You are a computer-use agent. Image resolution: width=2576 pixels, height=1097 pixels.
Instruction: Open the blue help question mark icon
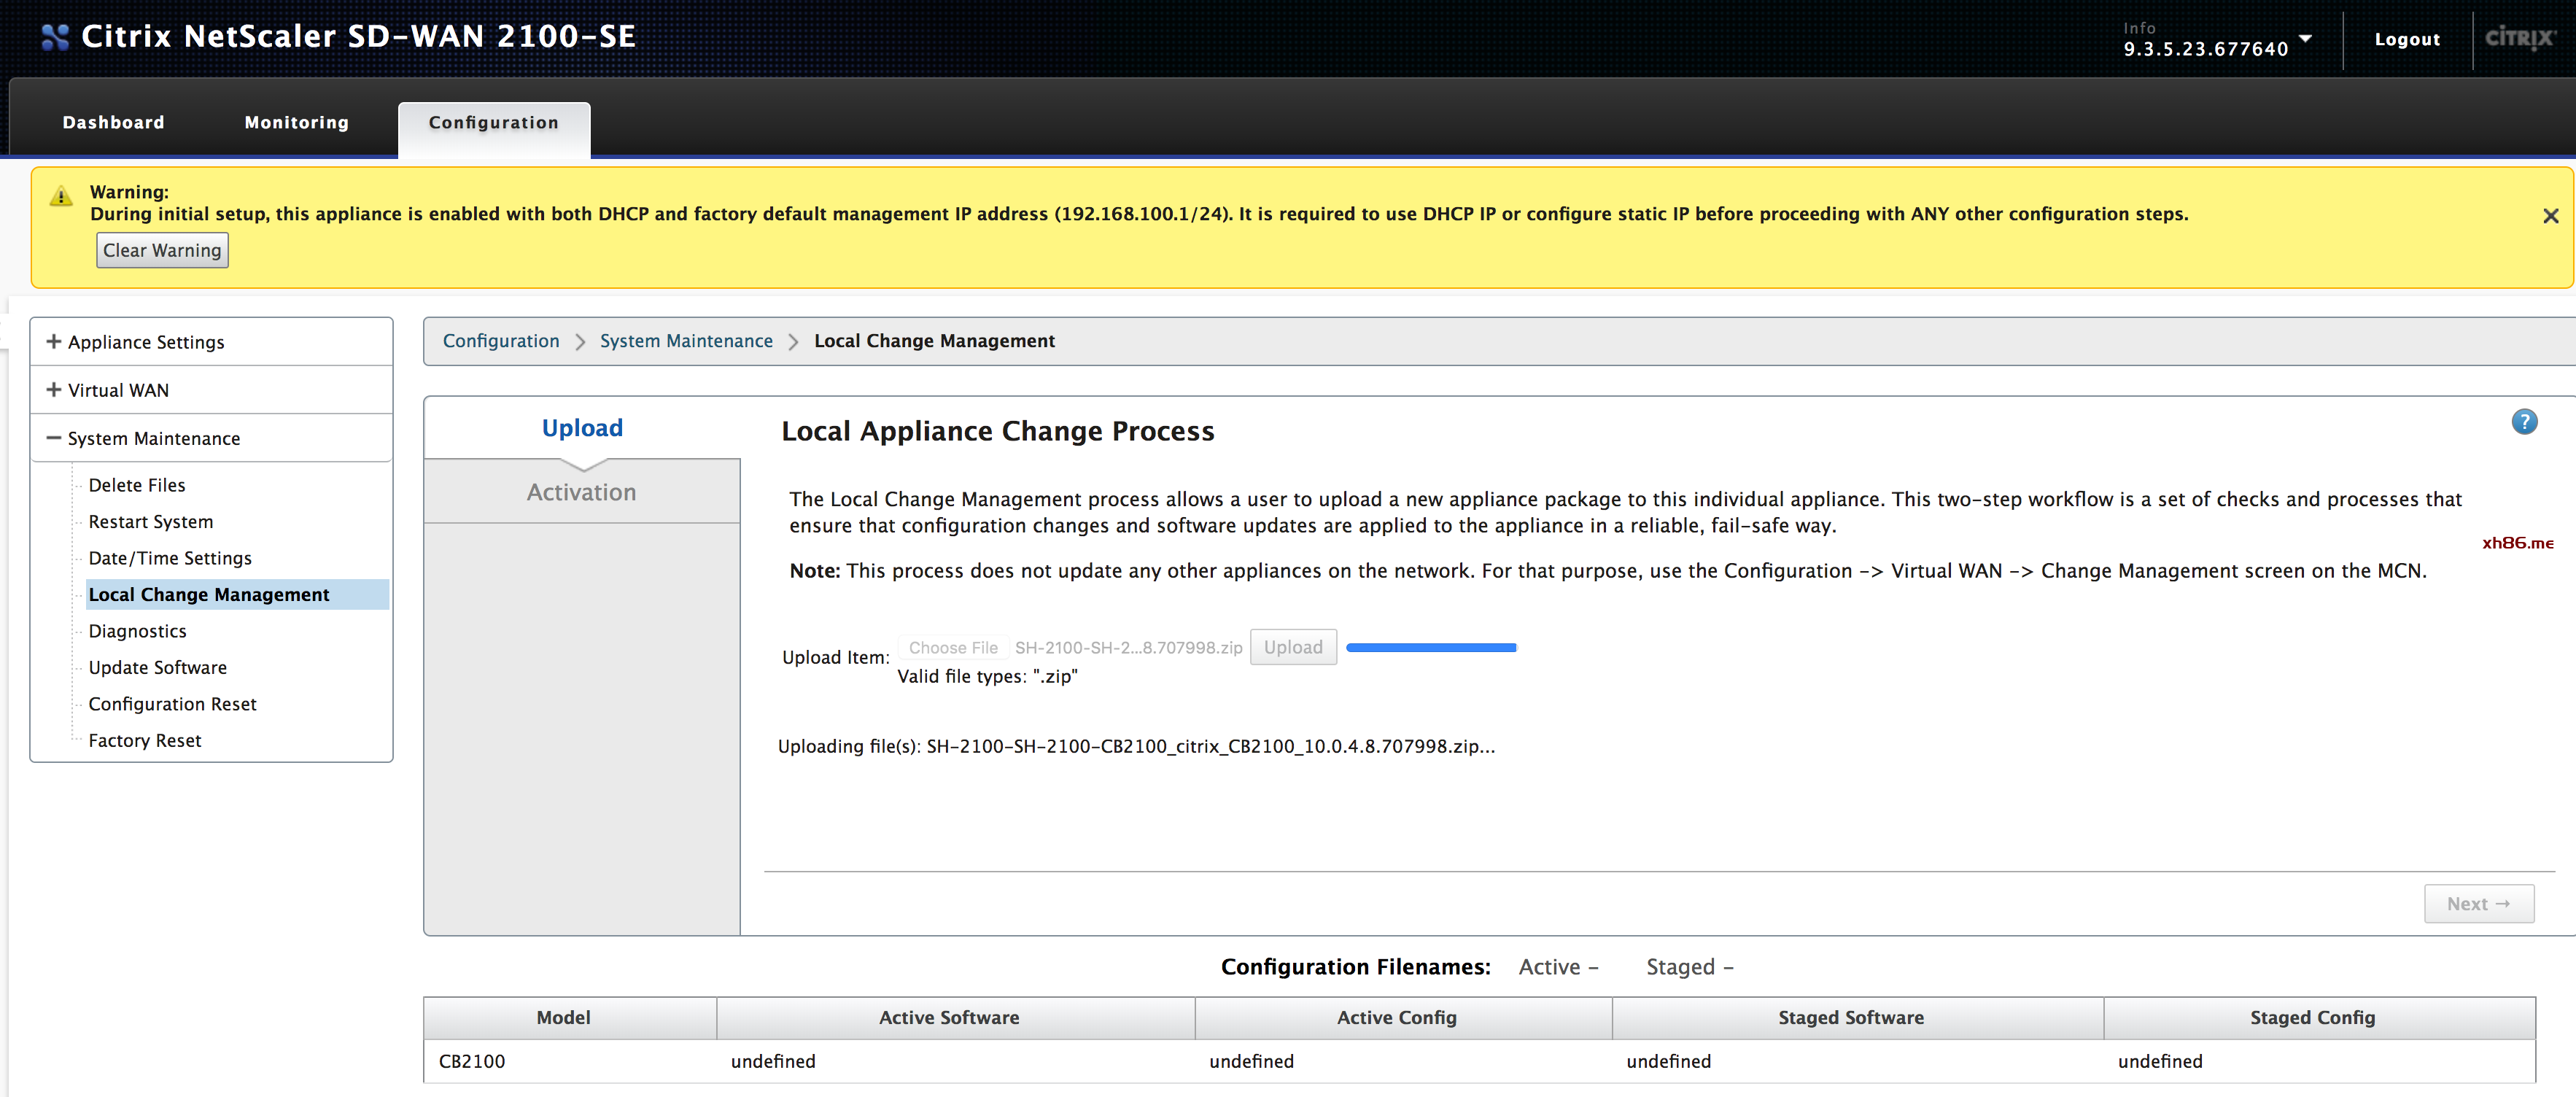point(2524,422)
